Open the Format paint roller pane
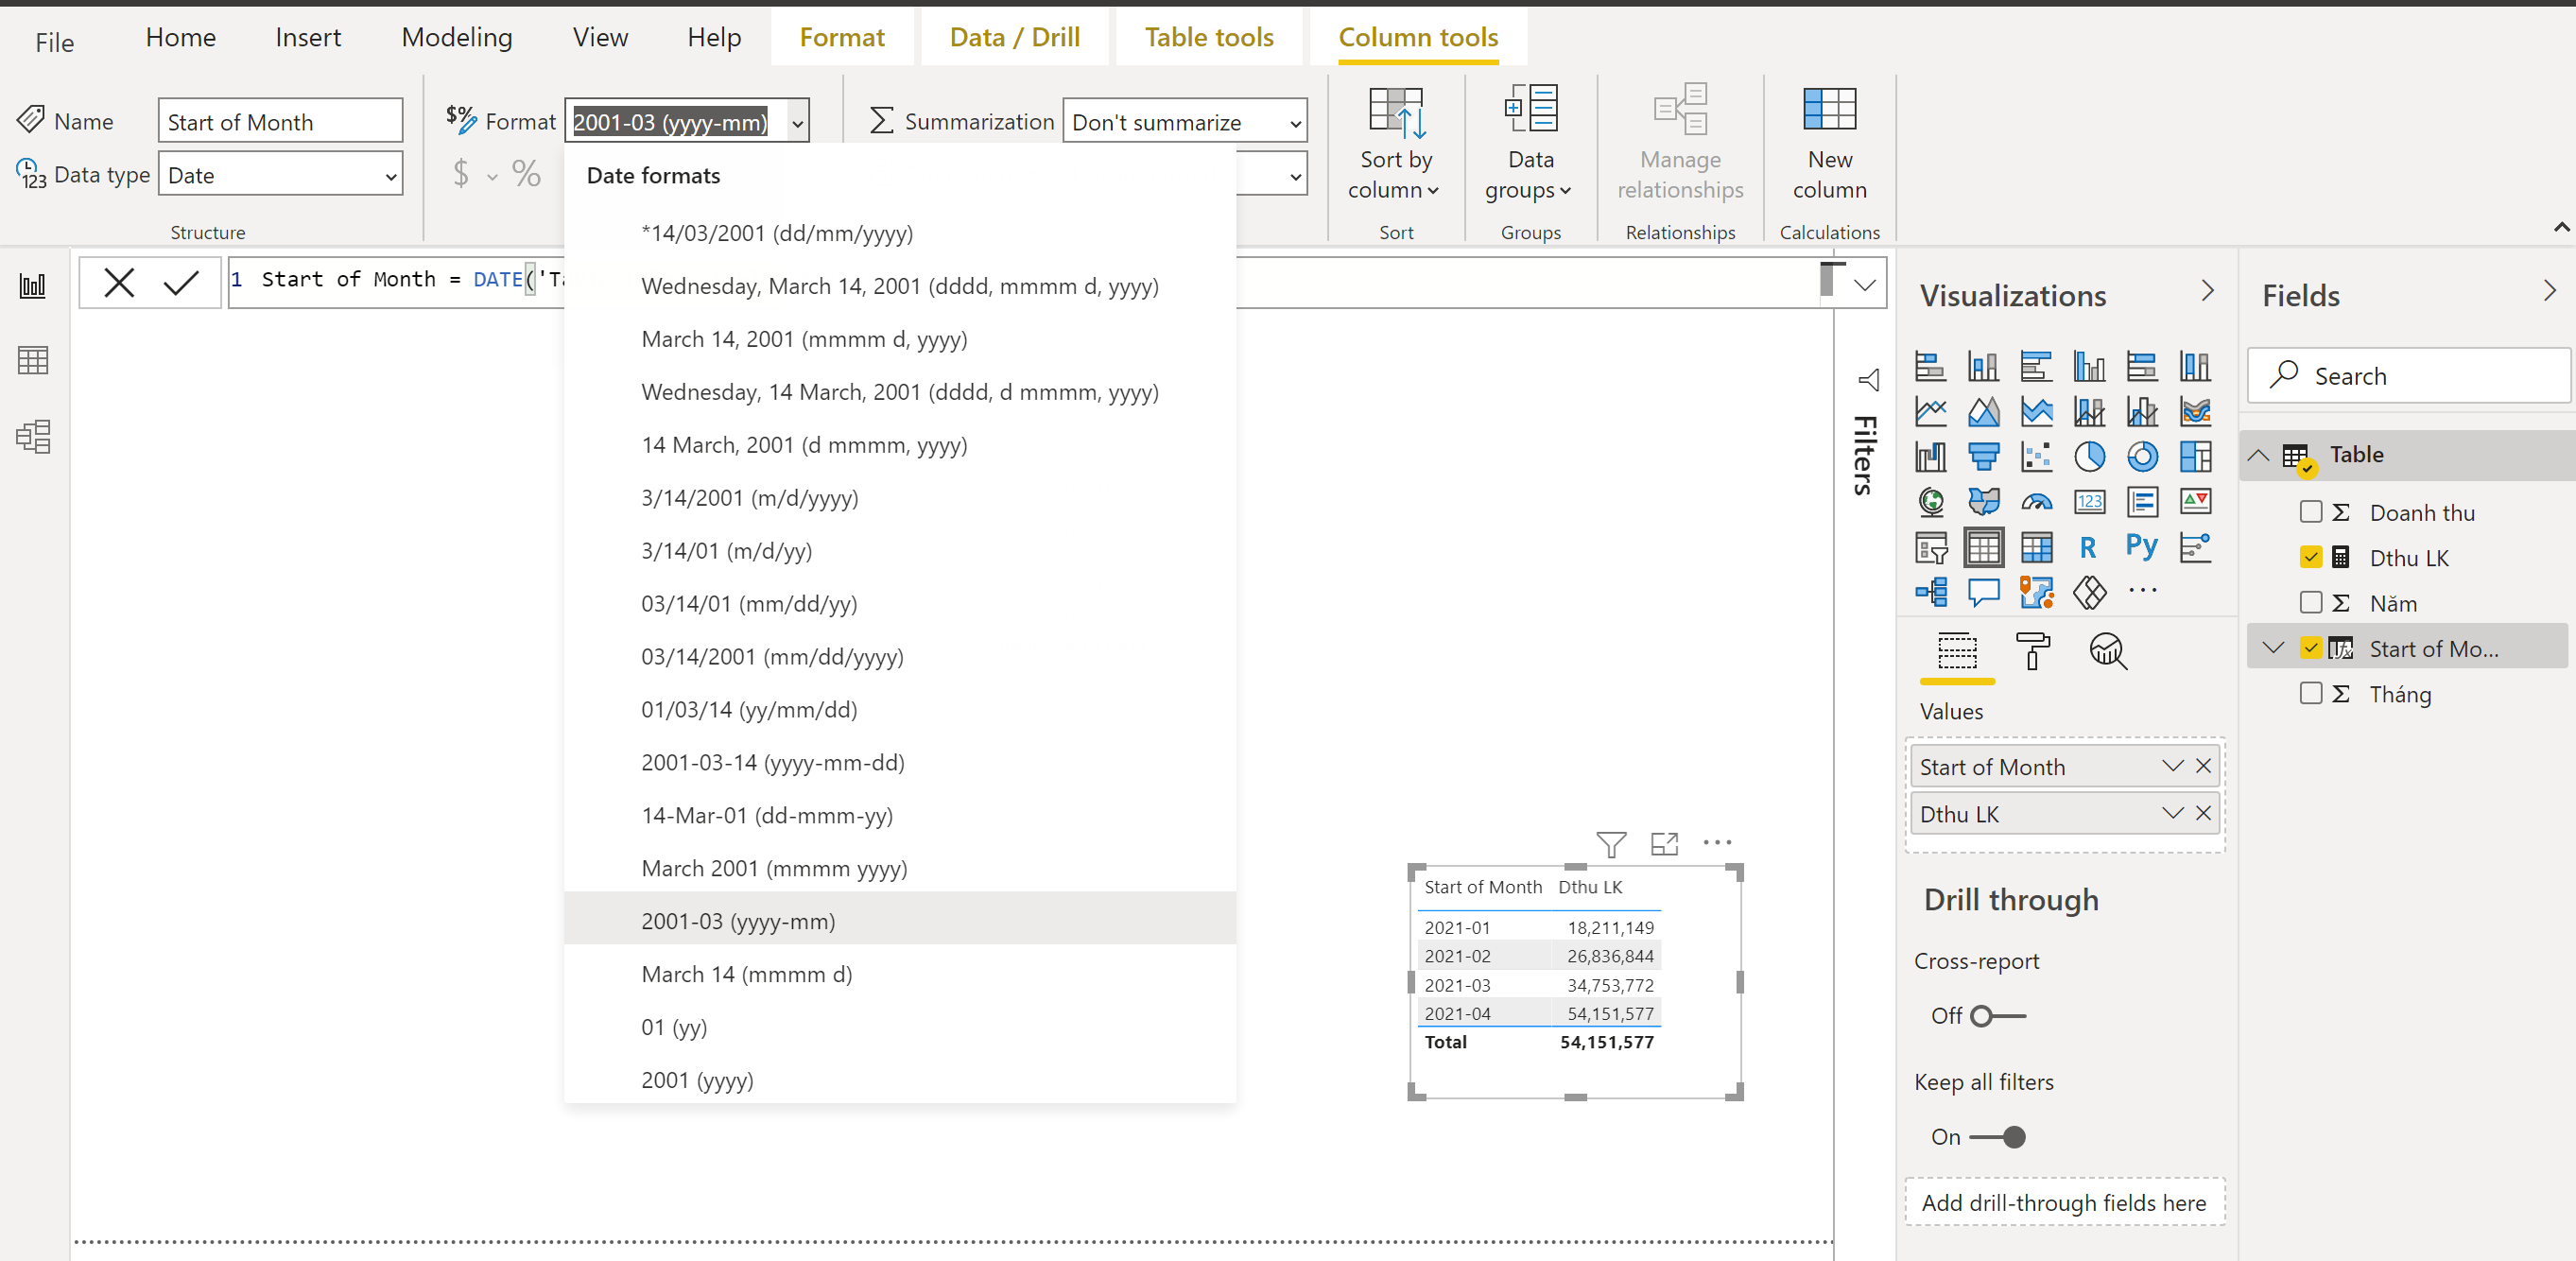The image size is (2576, 1261). pyautogui.click(x=2032, y=652)
